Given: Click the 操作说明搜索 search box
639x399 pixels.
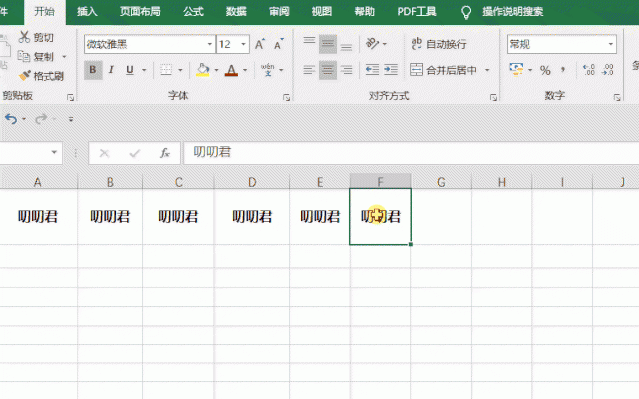Looking at the screenshot, I should coord(513,12).
